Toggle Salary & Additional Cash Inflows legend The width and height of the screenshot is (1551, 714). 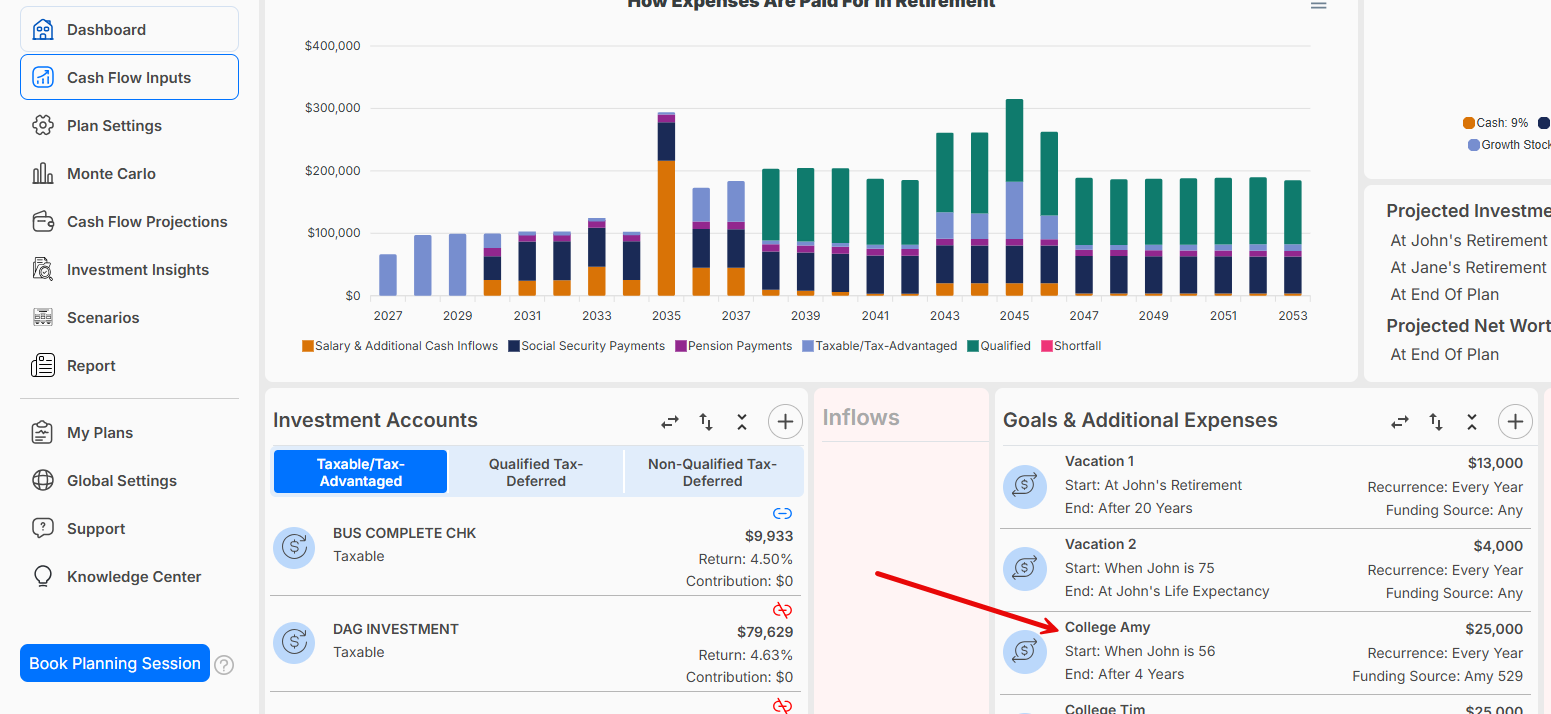400,346
